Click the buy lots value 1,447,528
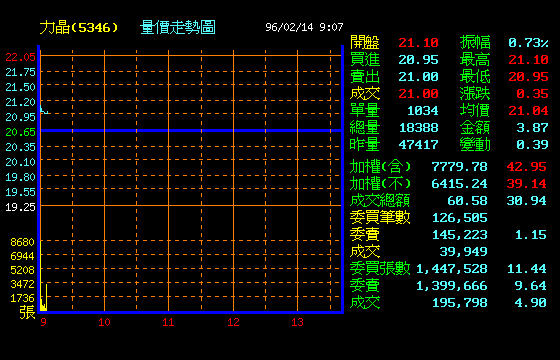The height and width of the screenshot is (360, 560). click(452, 269)
